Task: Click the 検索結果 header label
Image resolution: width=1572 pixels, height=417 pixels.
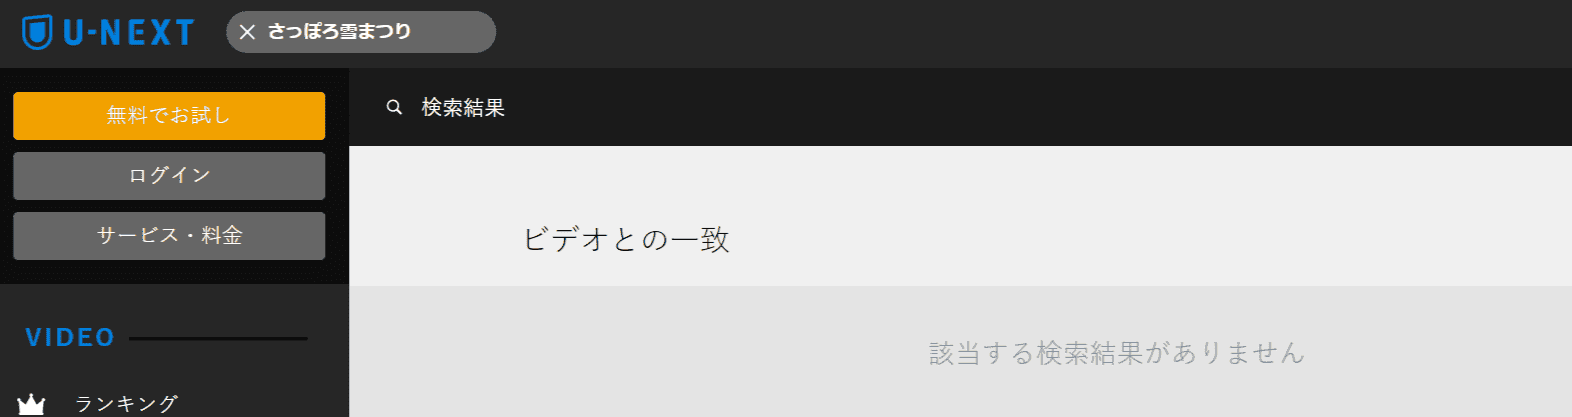Action: tap(463, 107)
